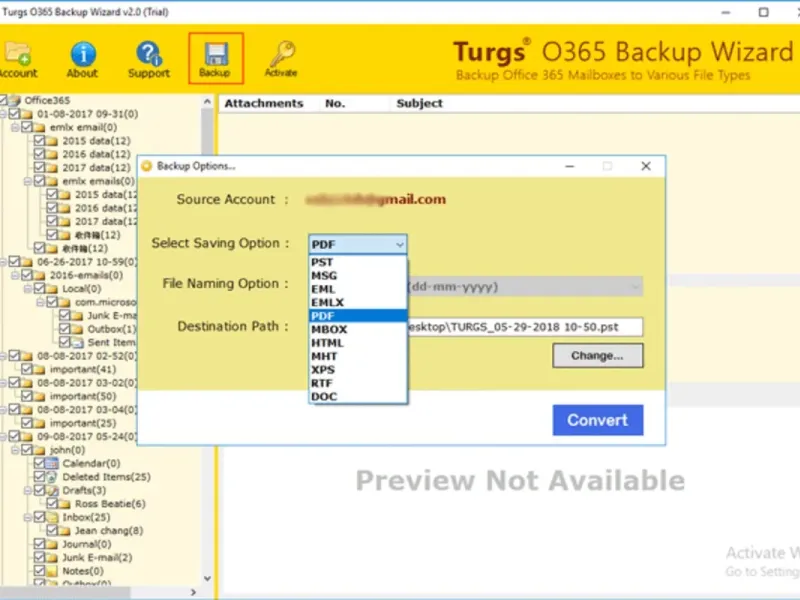Screen dimensions: 800x600
Task: Click the Journal(0) folder icon
Action: [52, 544]
